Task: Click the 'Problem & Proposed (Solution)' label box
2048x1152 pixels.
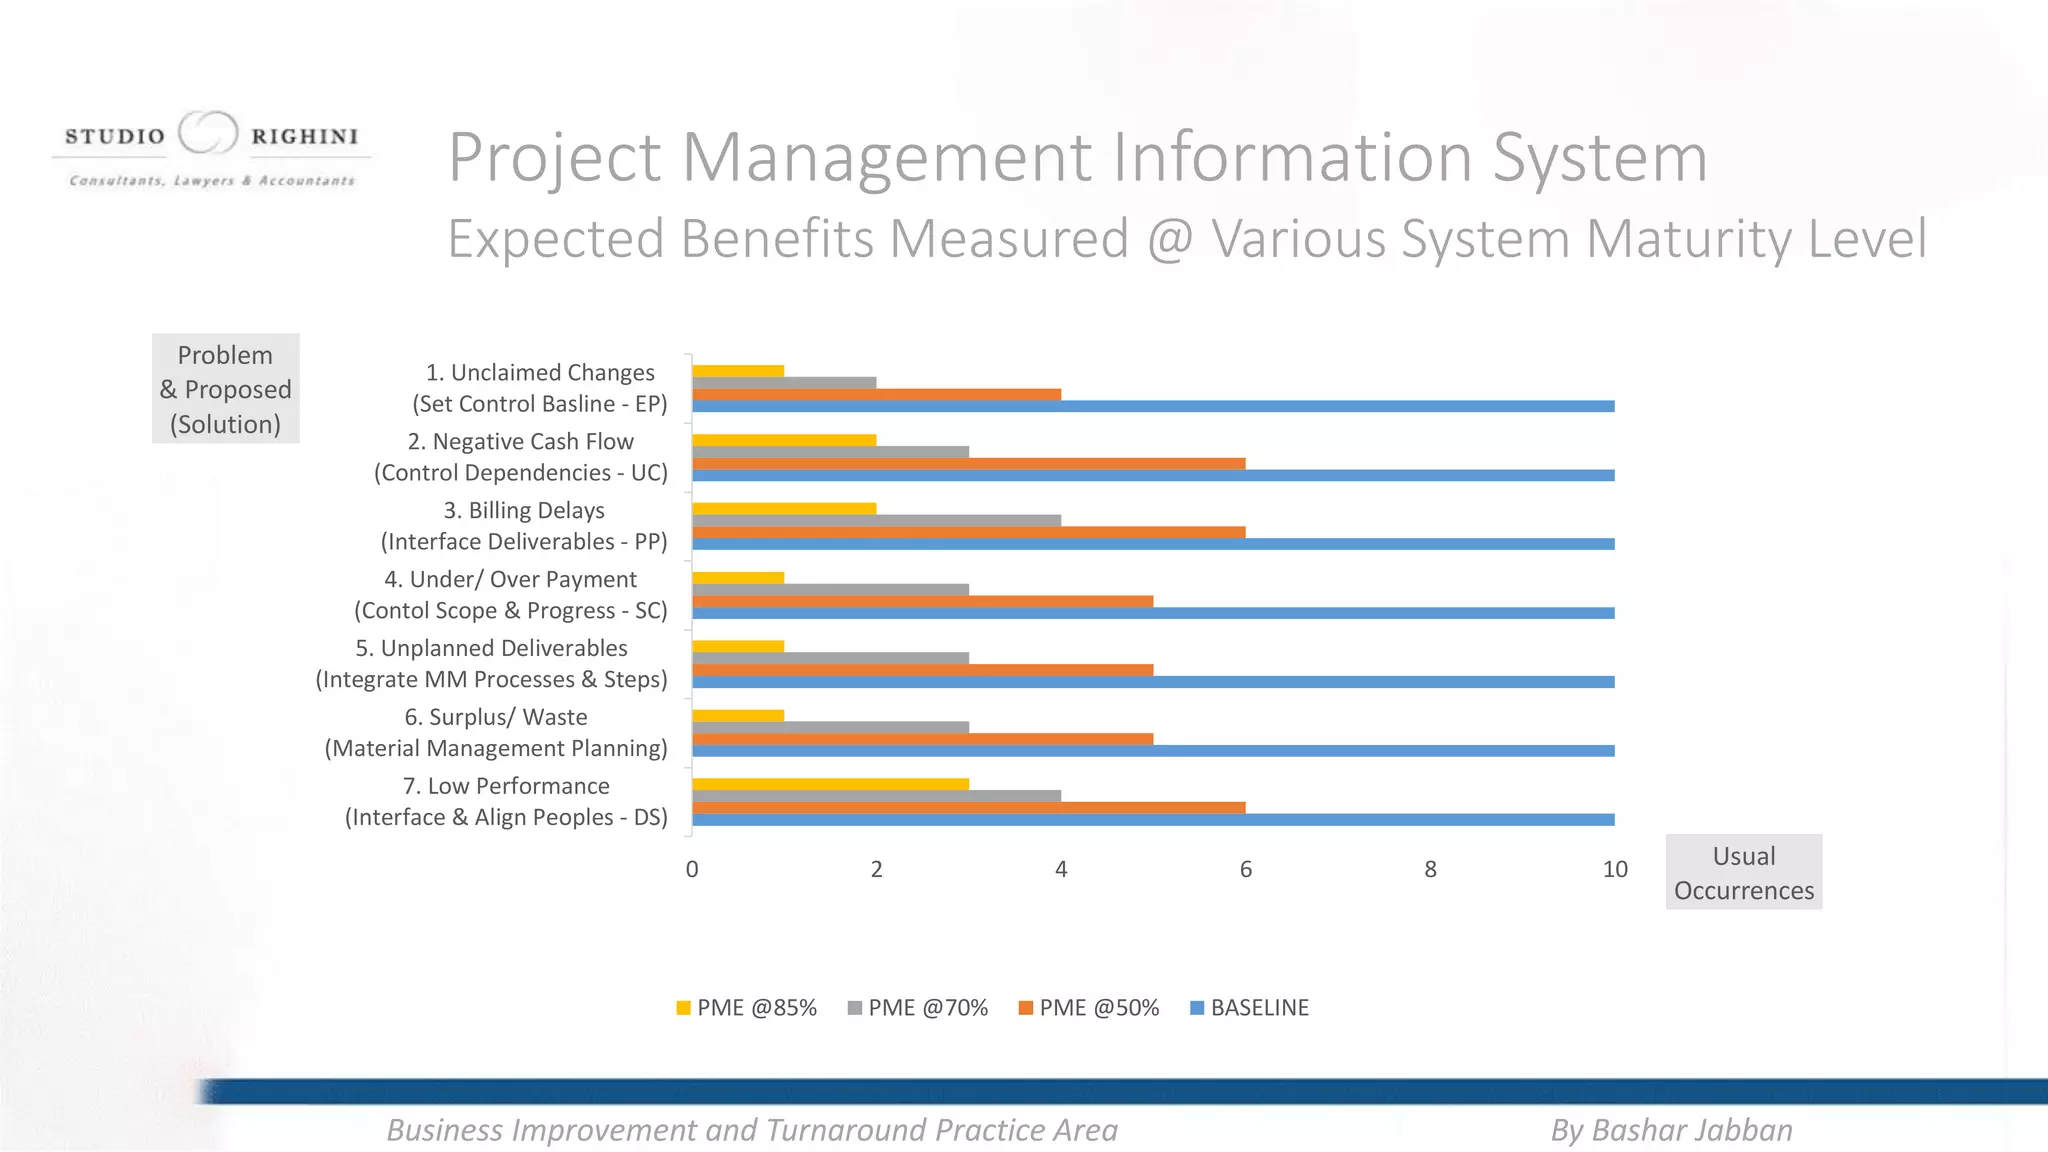Action: 226,389
